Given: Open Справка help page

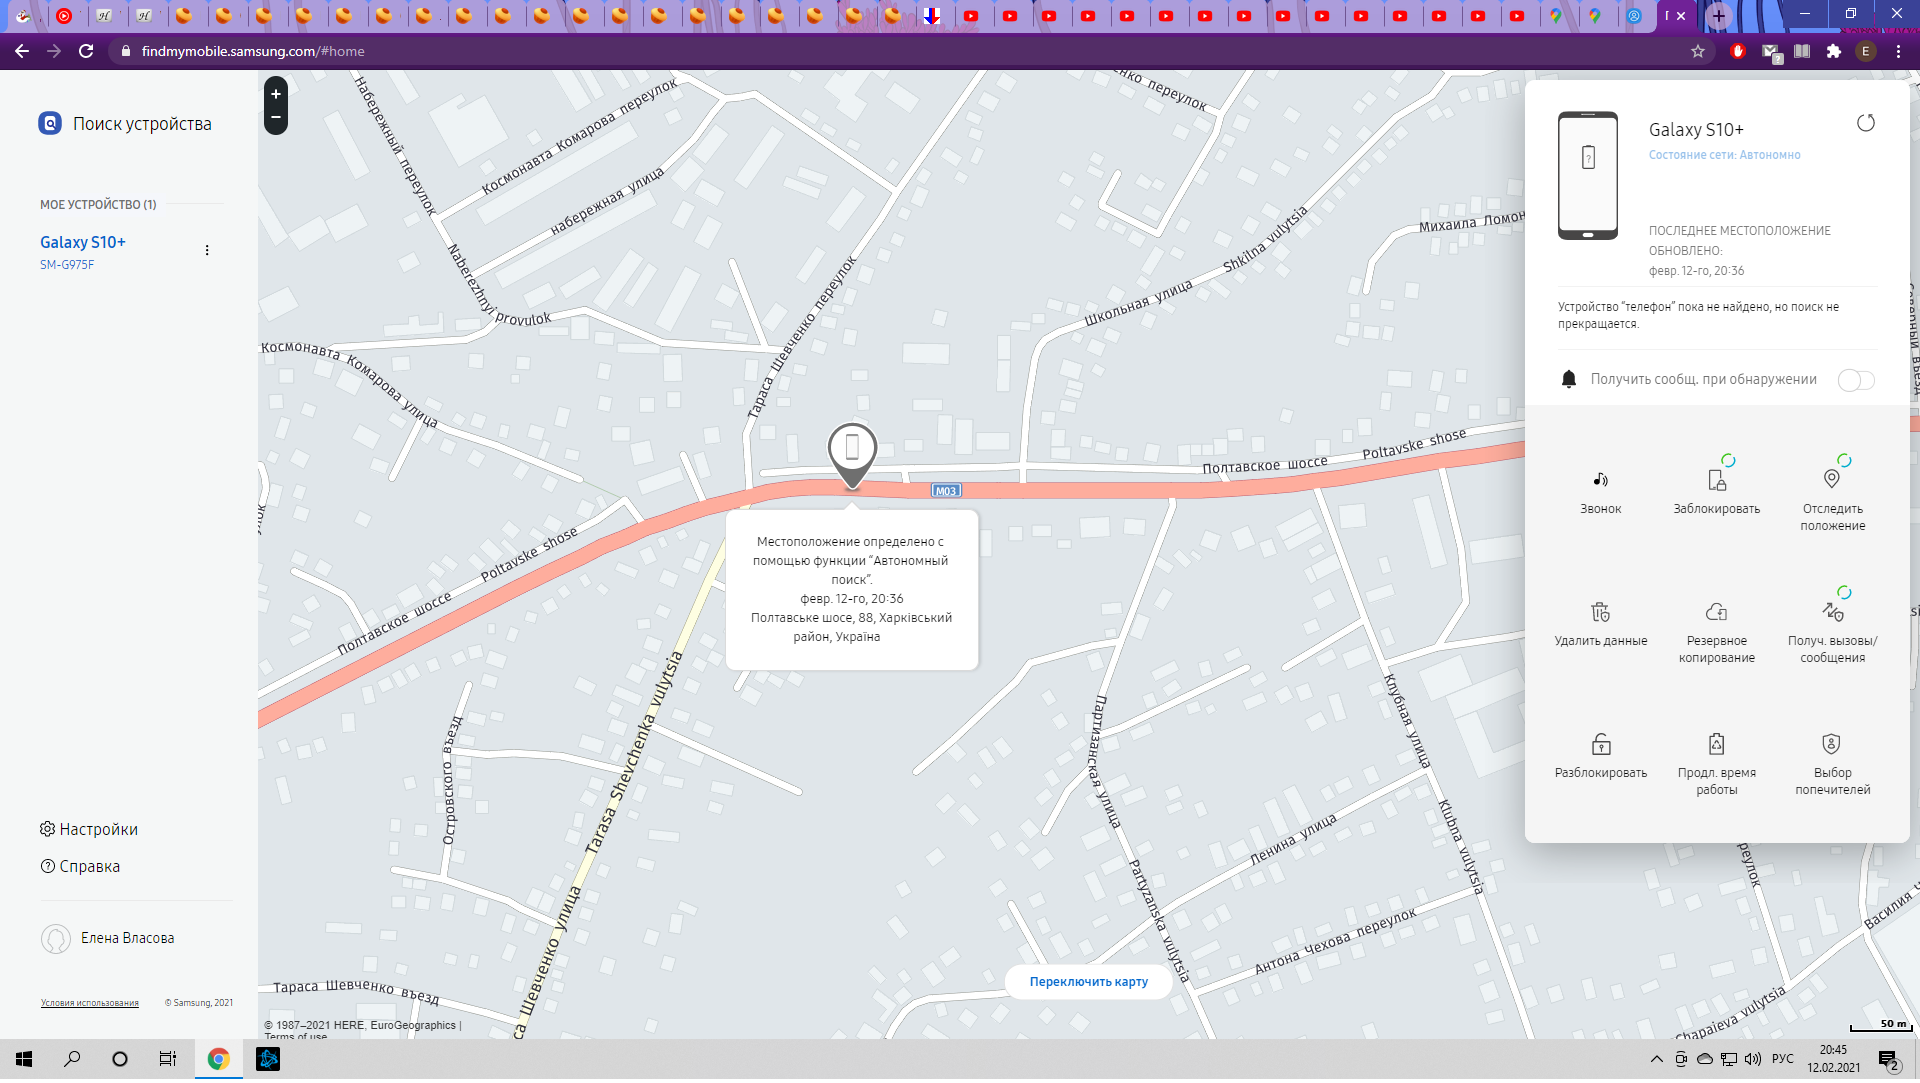Looking at the screenshot, I should (80, 866).
